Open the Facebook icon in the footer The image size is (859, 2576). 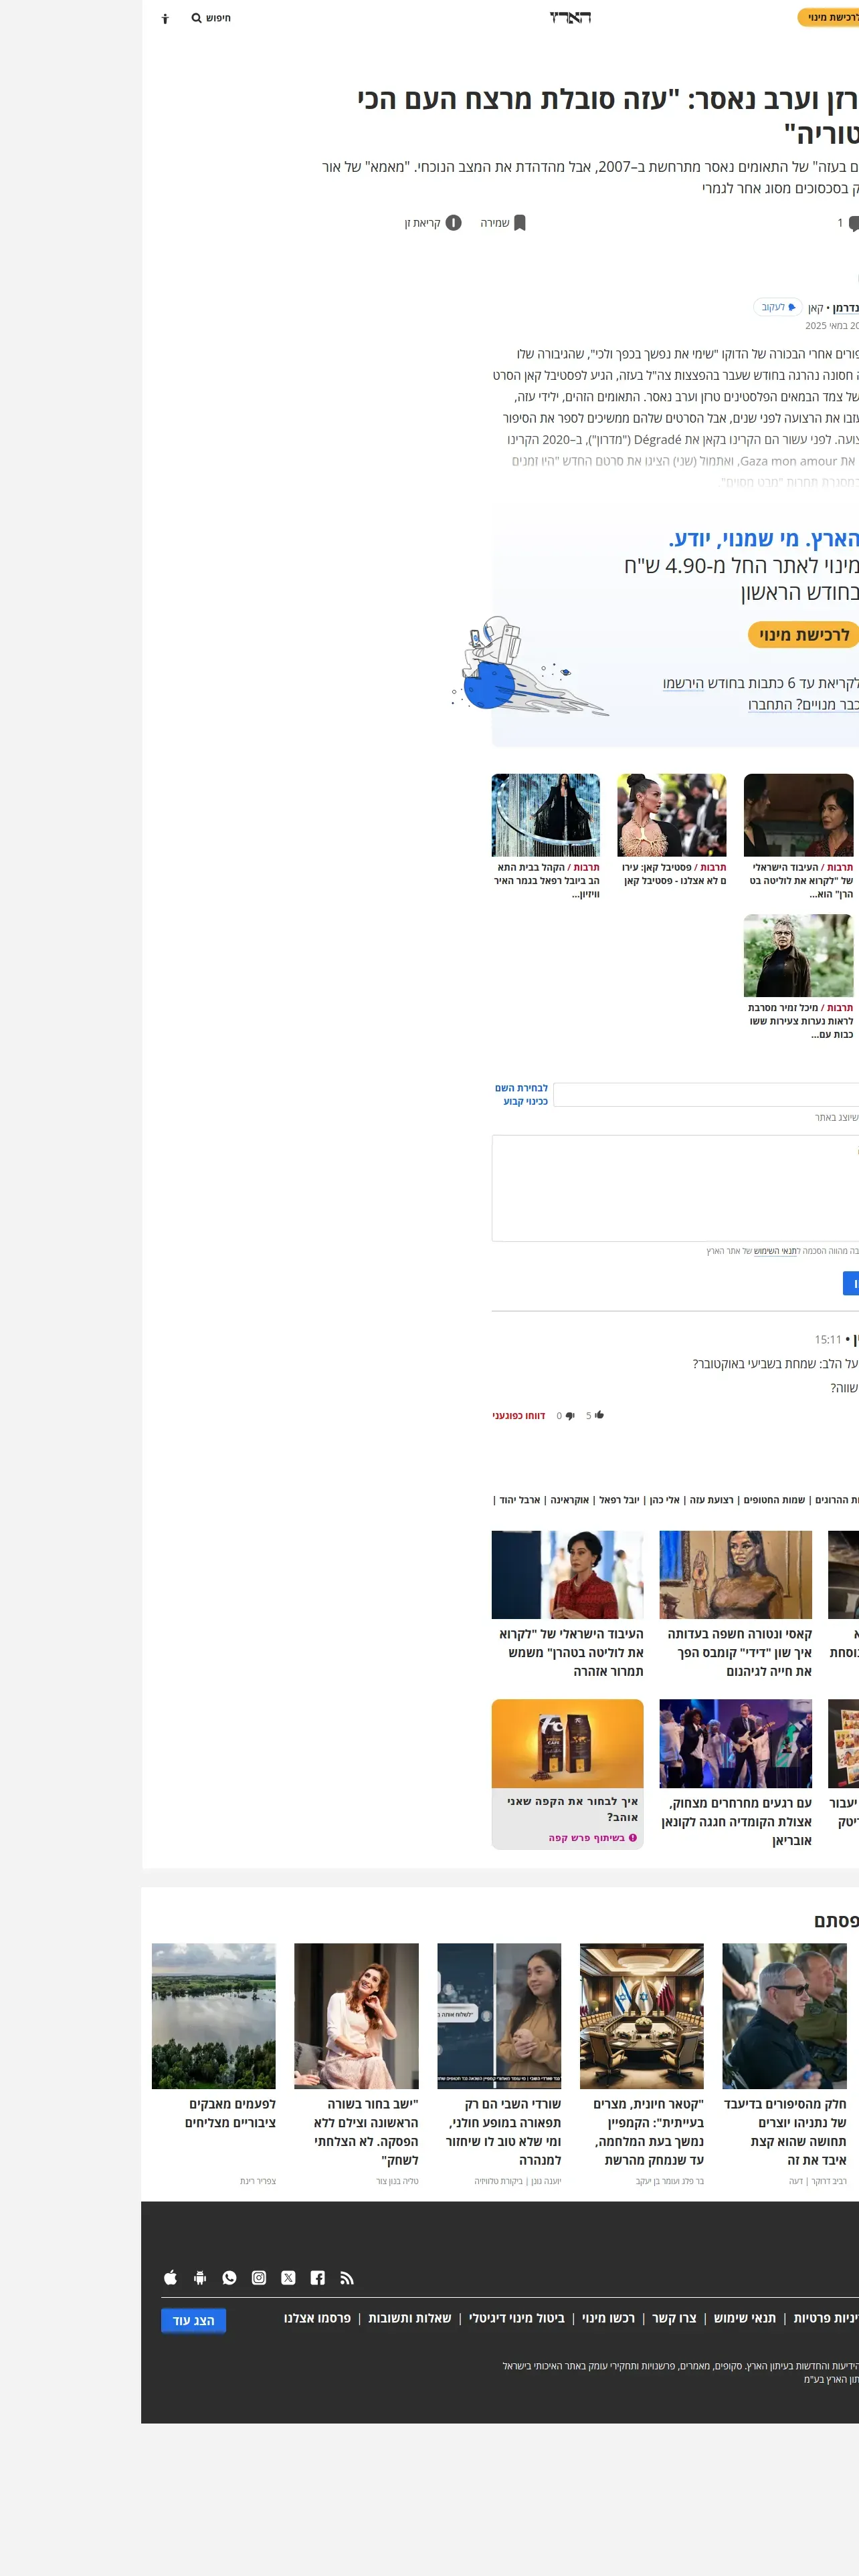[317, 2277]
